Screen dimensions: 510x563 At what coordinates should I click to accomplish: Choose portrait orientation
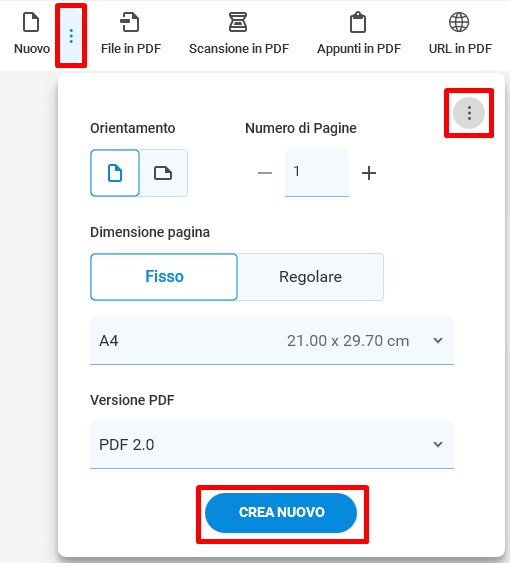(115, 173)
